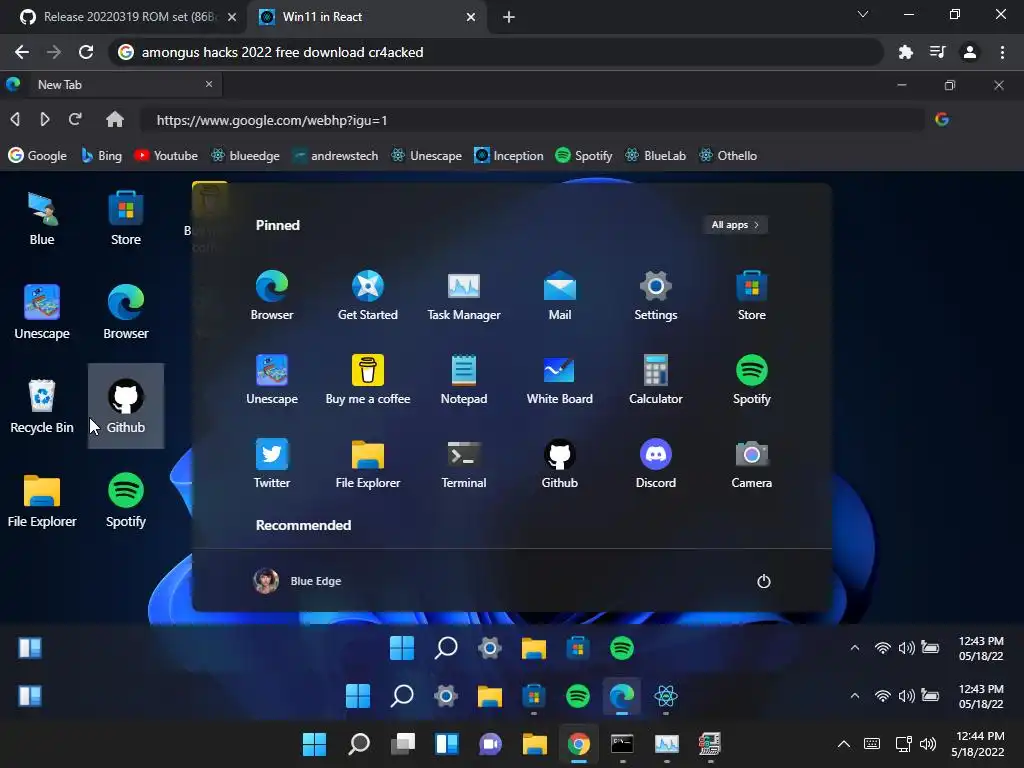
Task: Open Buy me a coffee app
Action: click(368, 379)
